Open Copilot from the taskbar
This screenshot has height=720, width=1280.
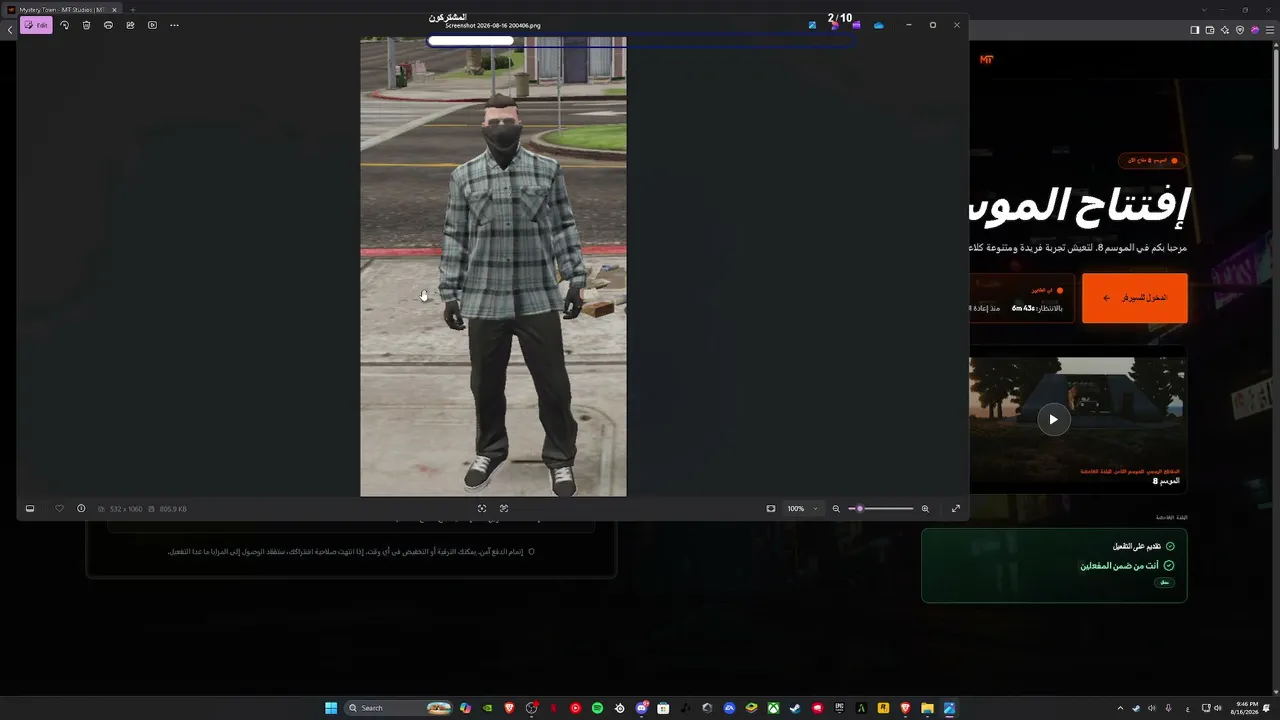click(465, 708)
